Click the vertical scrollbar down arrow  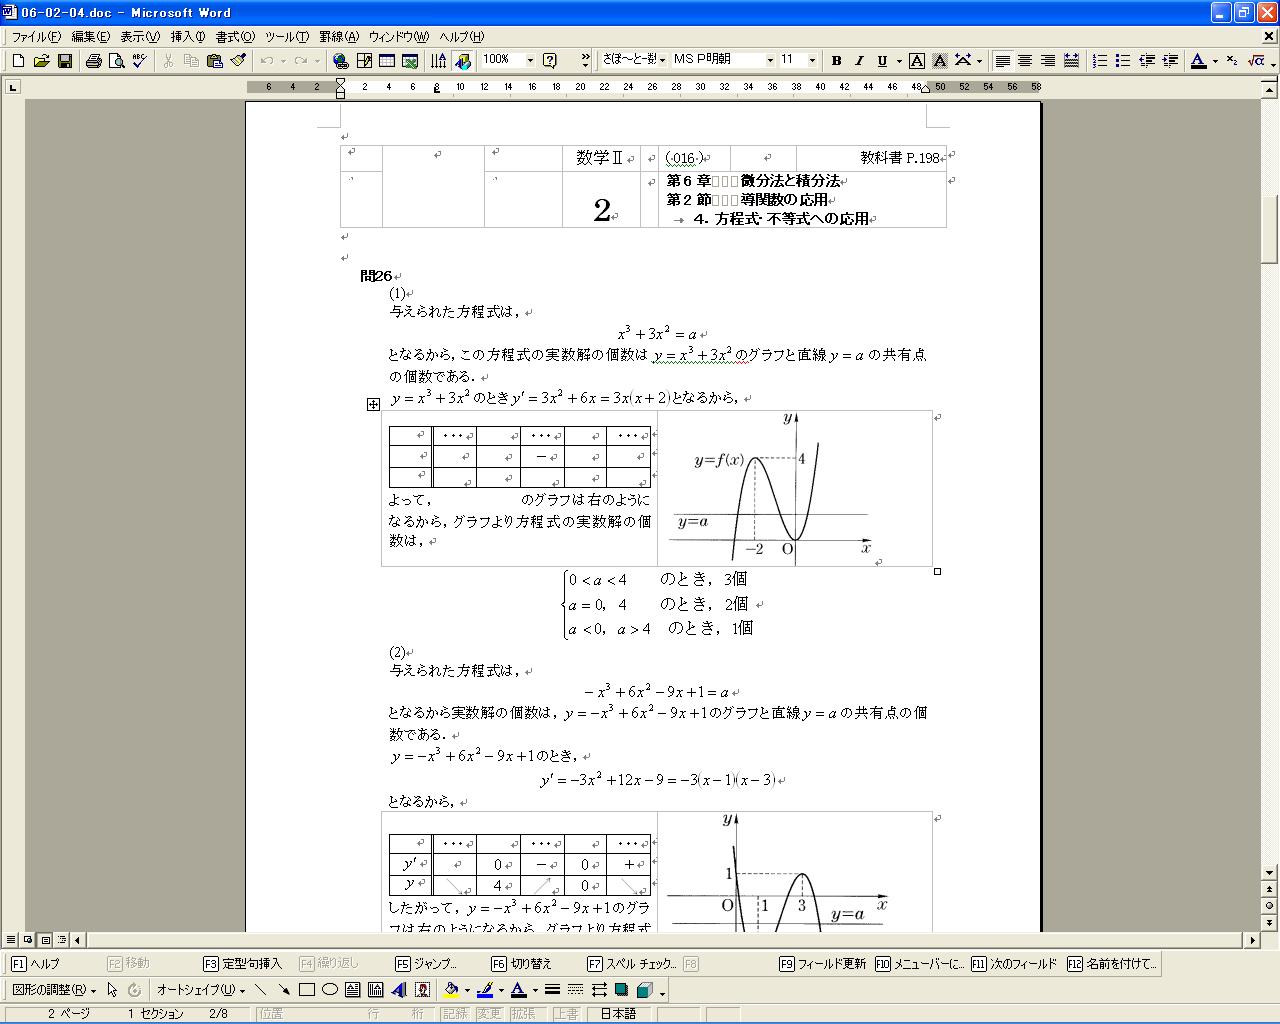click(x=1270, y=872)
